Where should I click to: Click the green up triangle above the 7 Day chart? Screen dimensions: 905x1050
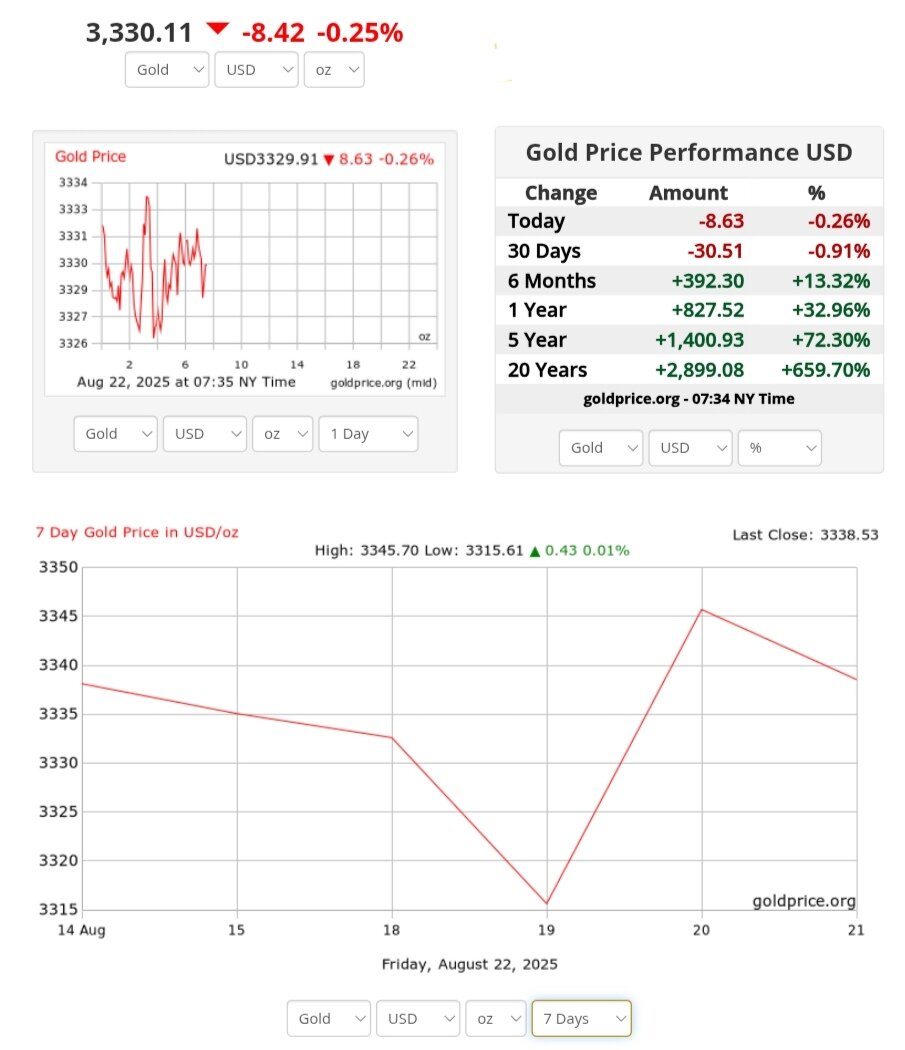(x=535, y=551)
